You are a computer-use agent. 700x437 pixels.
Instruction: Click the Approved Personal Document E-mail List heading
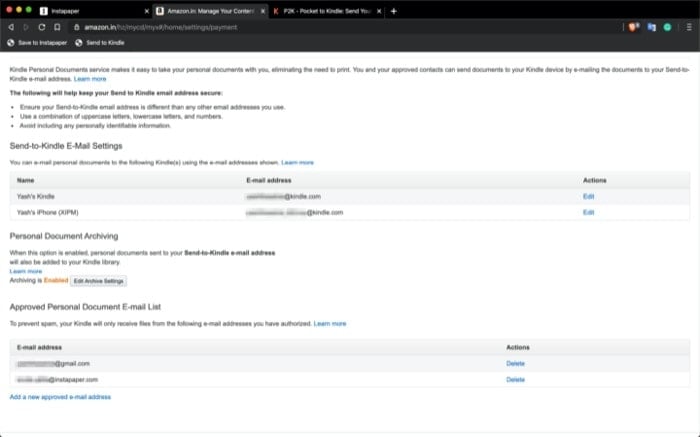[85, 307]
